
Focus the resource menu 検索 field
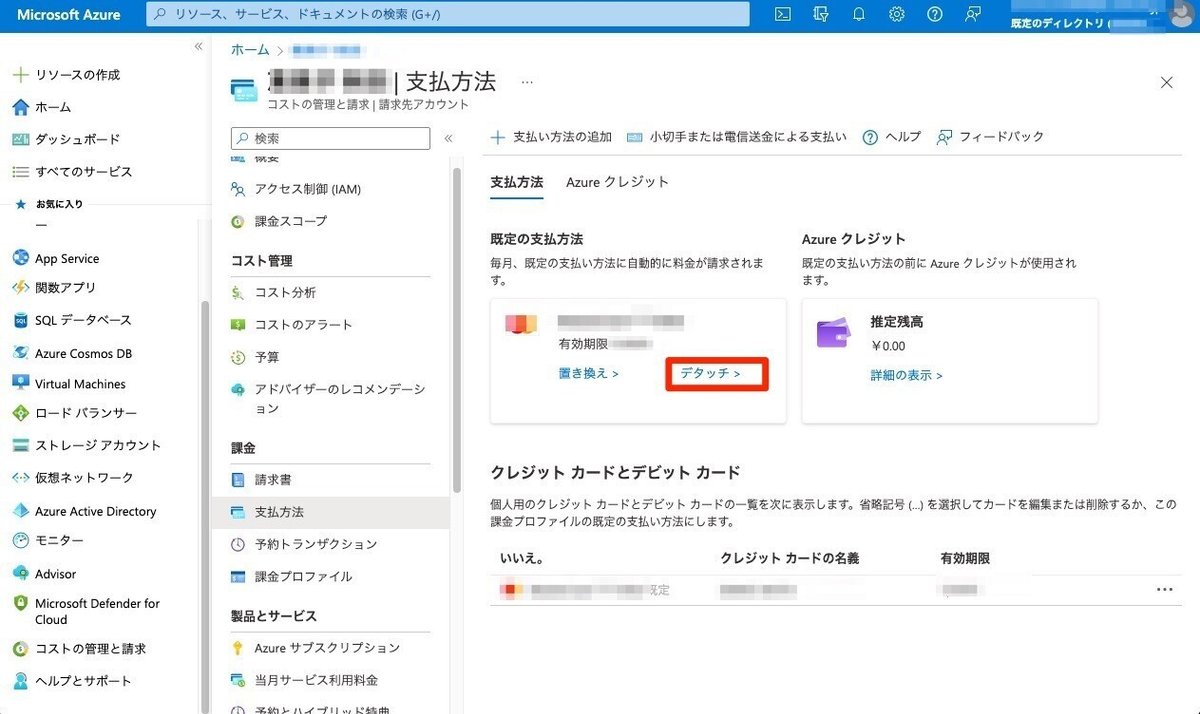pyautogui.click(x=331, y=138)
